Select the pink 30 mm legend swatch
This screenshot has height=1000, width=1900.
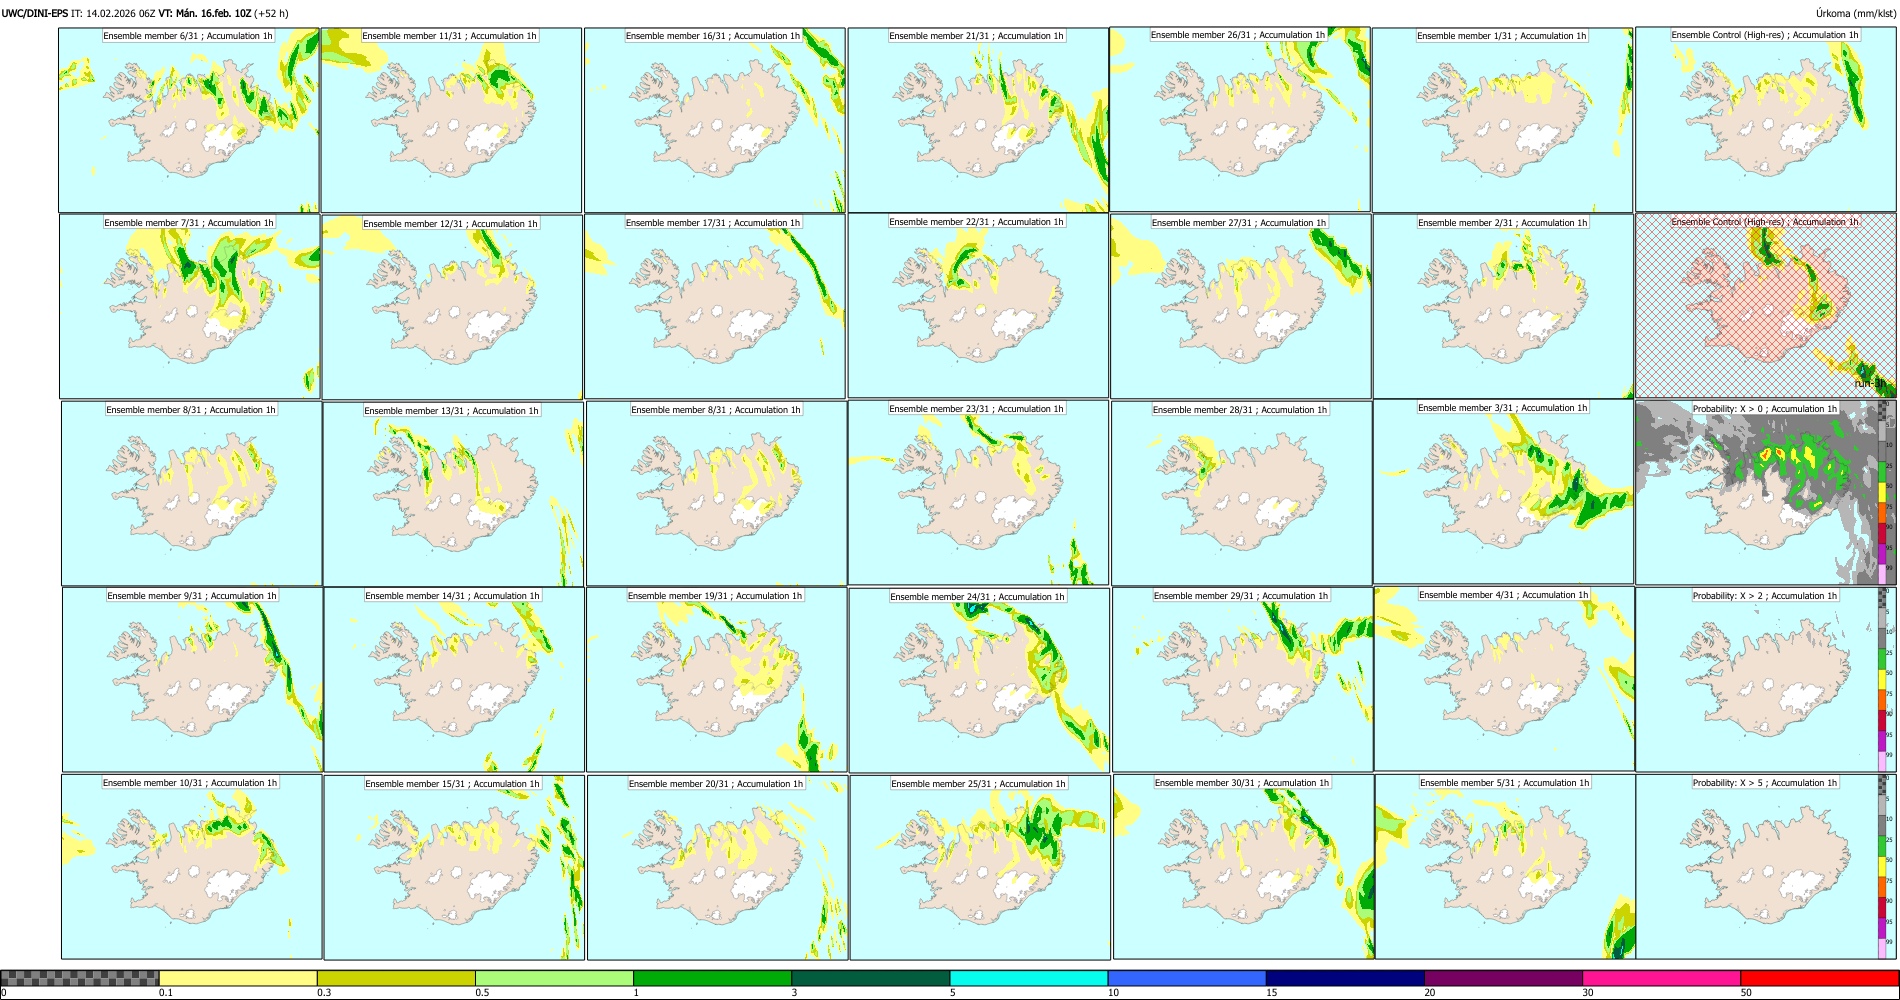[x=1661, y=978]
